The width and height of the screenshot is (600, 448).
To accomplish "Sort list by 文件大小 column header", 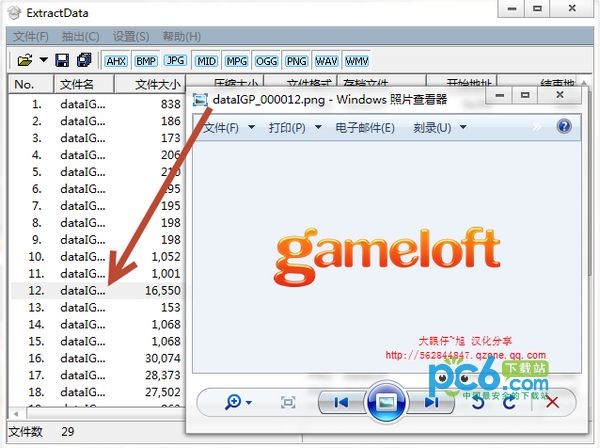I will click(x=150, y=84).
